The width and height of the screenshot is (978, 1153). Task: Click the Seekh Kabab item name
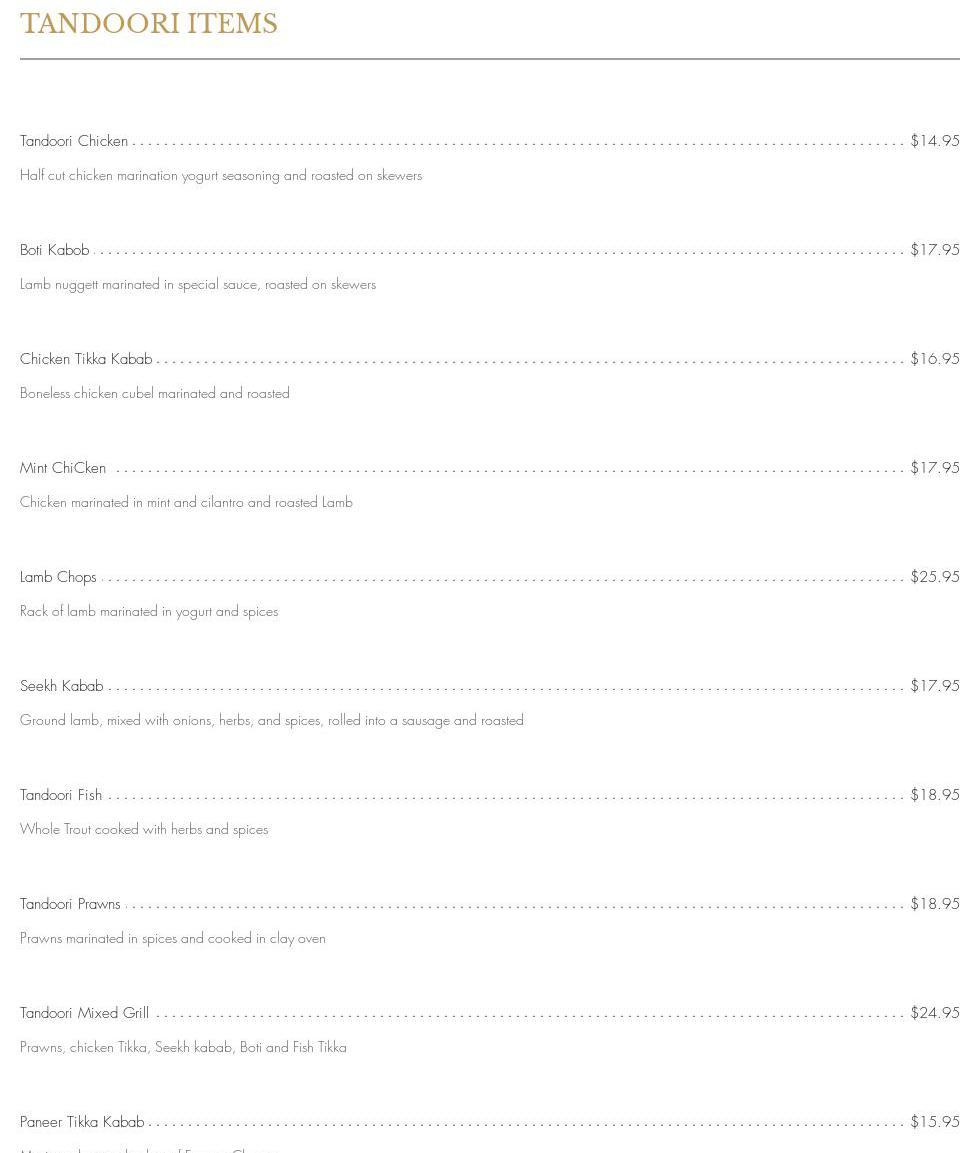62,686
